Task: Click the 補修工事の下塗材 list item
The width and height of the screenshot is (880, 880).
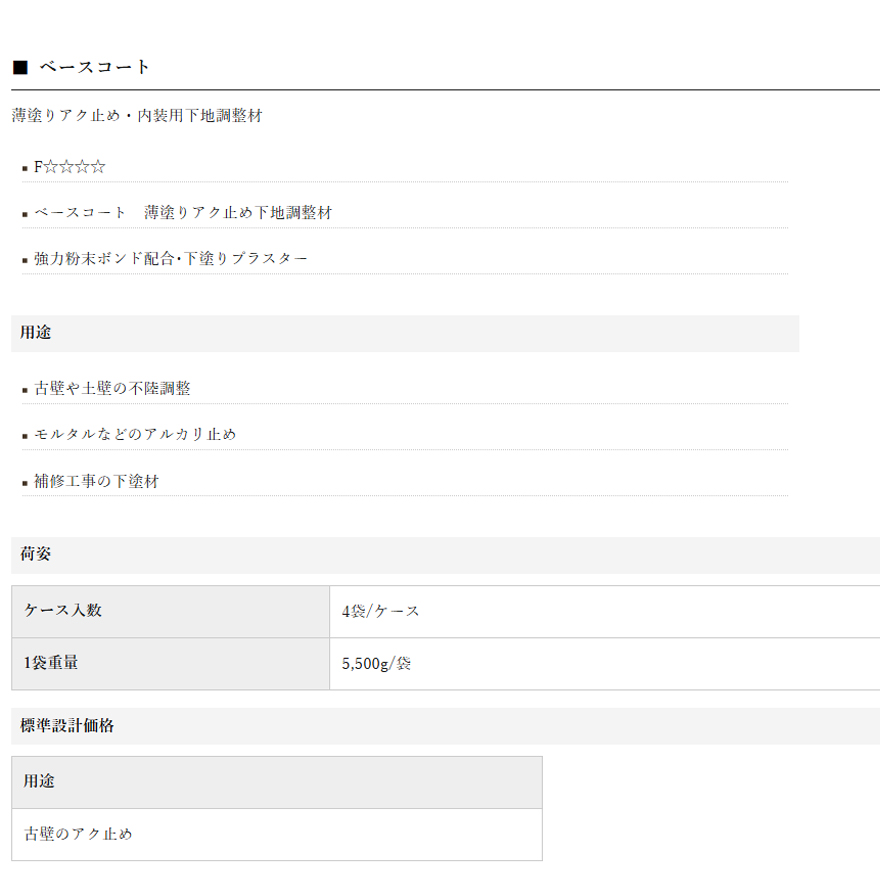Action: coord(96,482)
